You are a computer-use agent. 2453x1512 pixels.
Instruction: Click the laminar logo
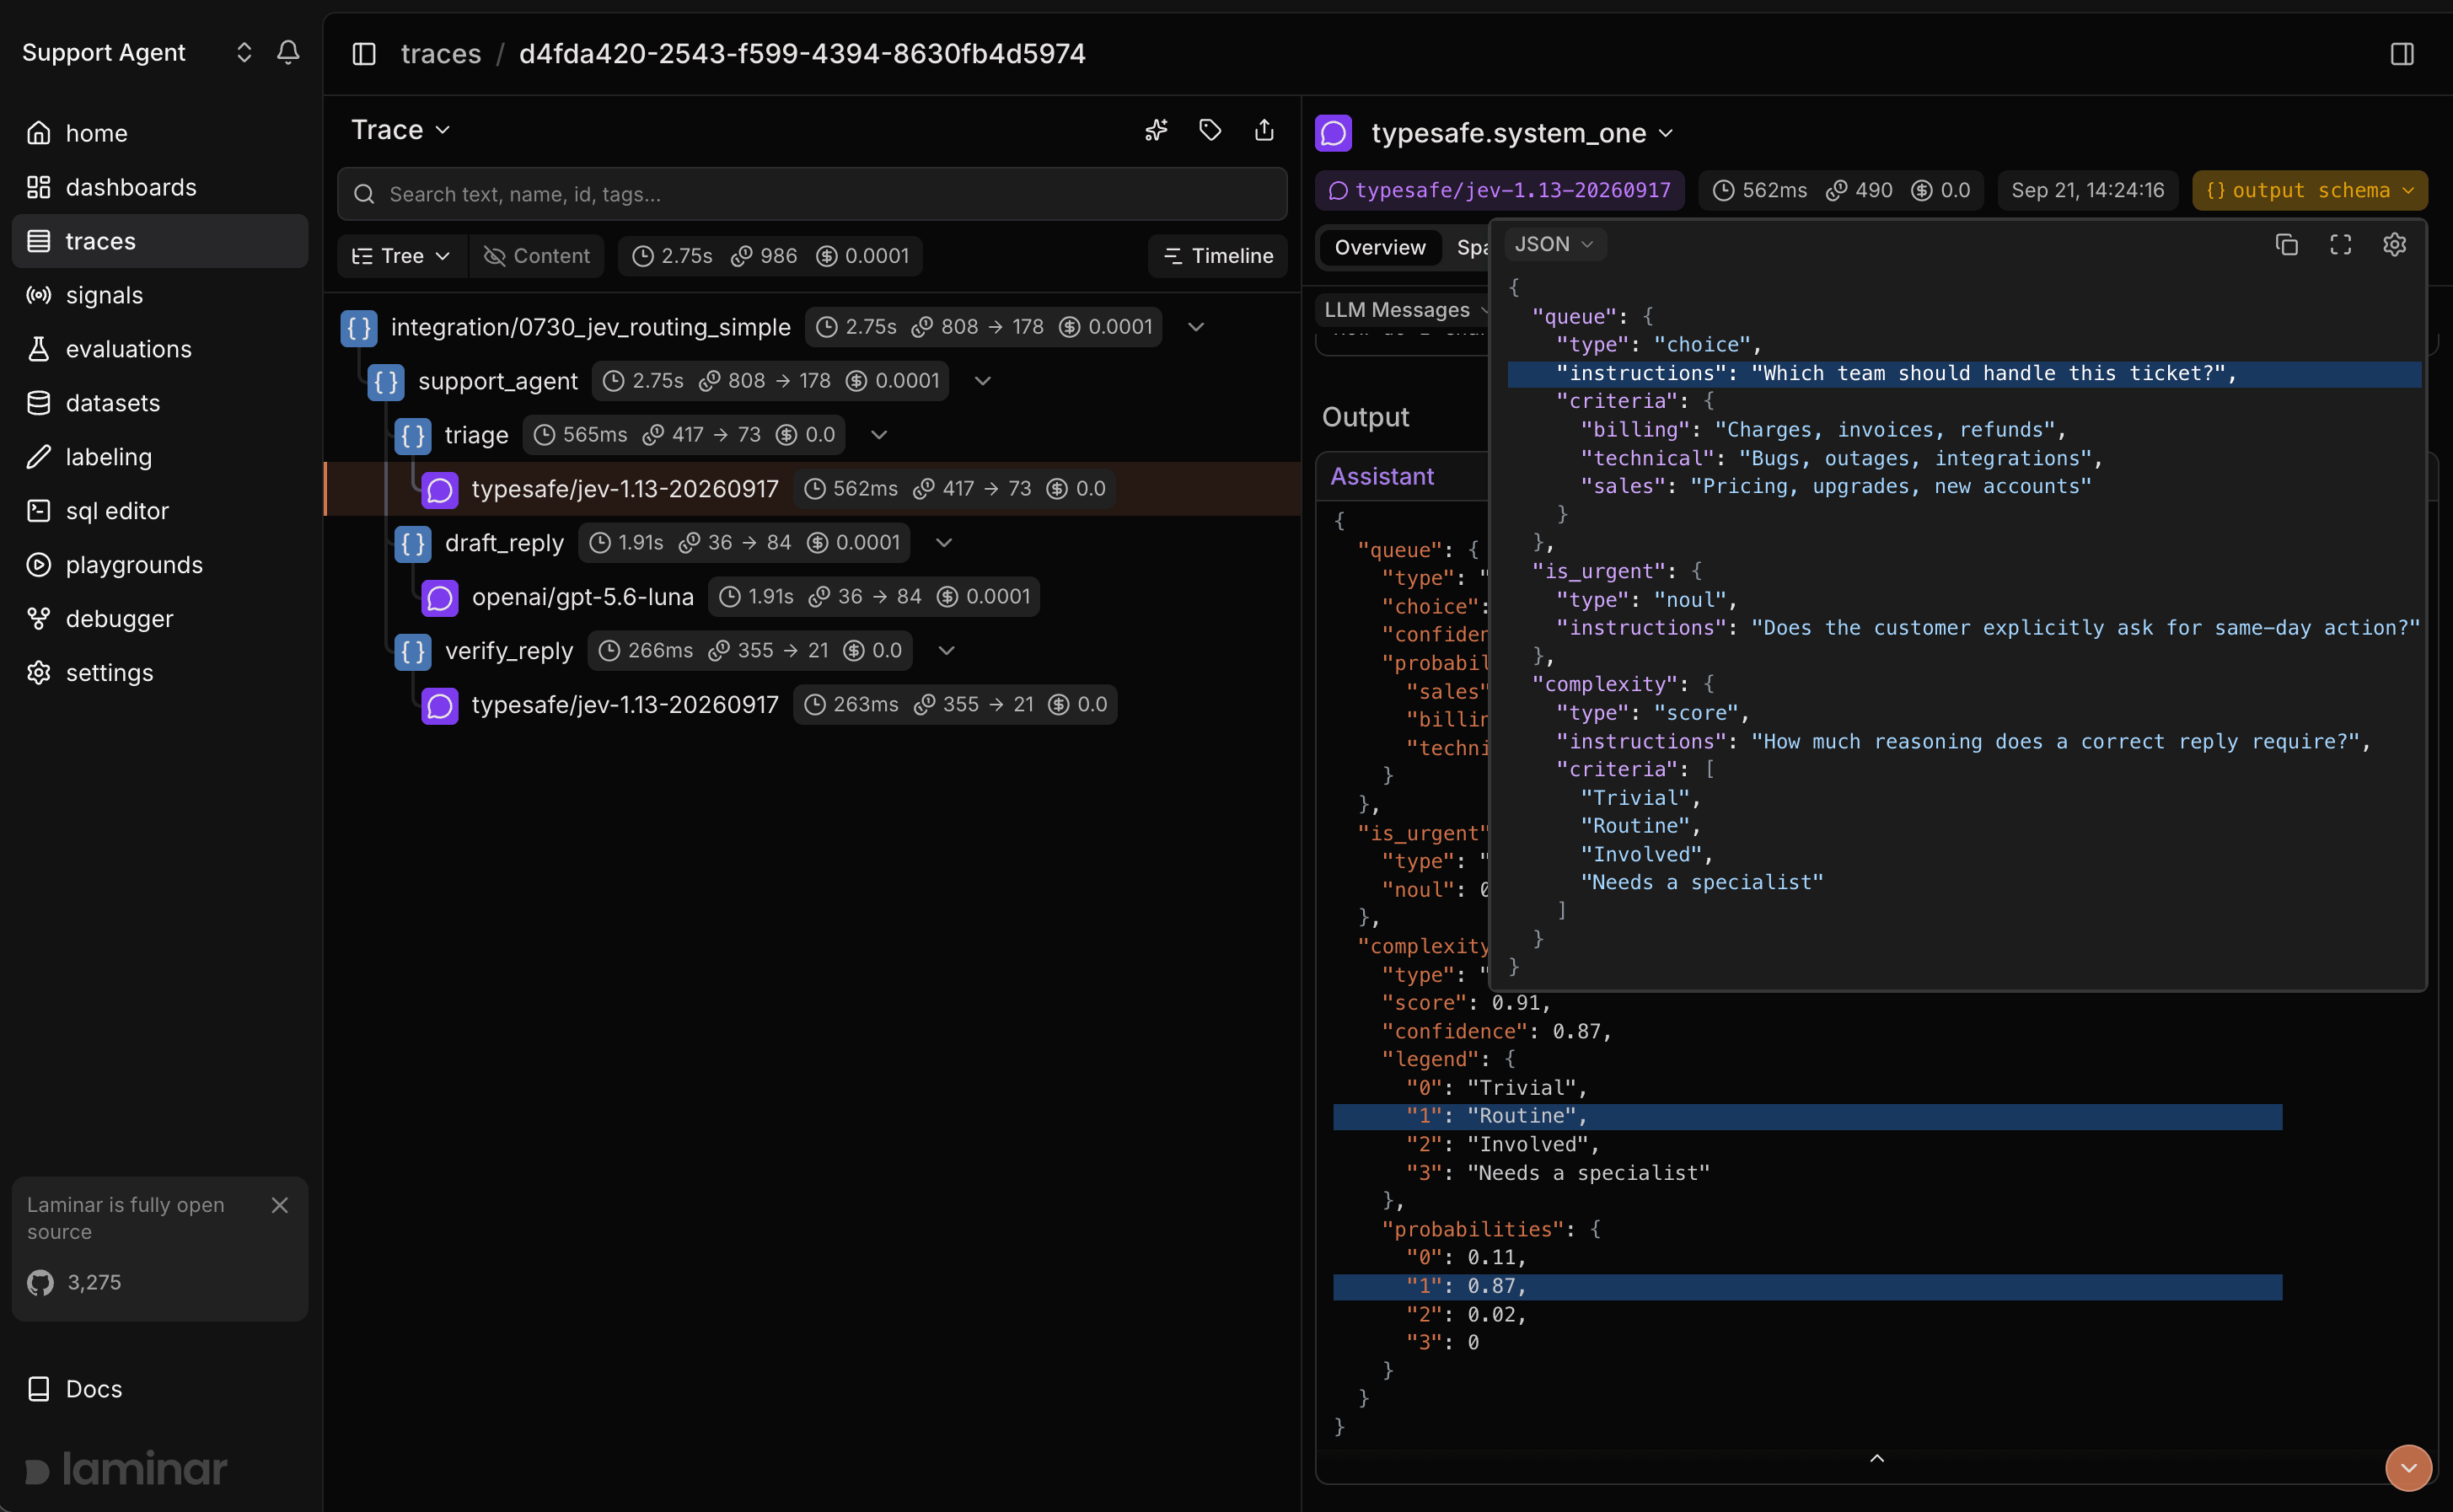click(x=126, y=1468)
